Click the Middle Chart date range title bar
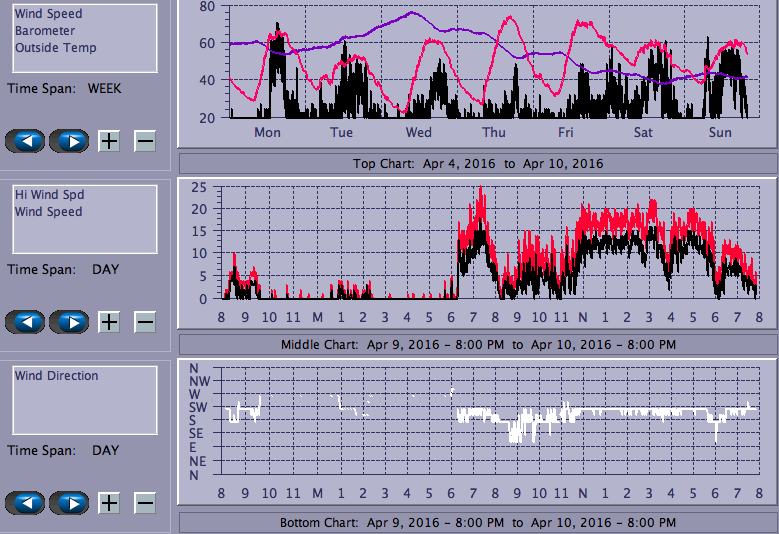Image resolution: width=779 pixels, height=534 pixels. pos(477,344)
